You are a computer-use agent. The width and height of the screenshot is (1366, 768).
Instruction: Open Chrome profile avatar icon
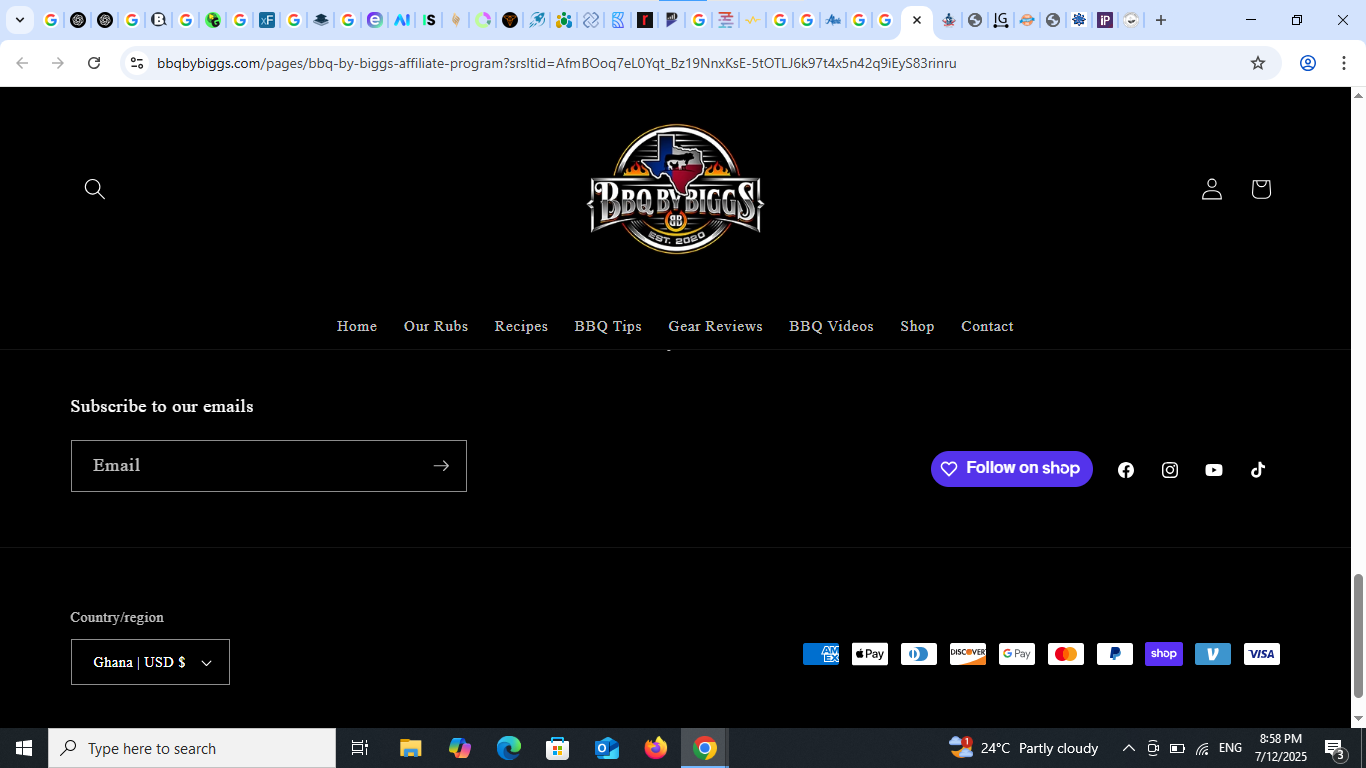[1307, 63]
